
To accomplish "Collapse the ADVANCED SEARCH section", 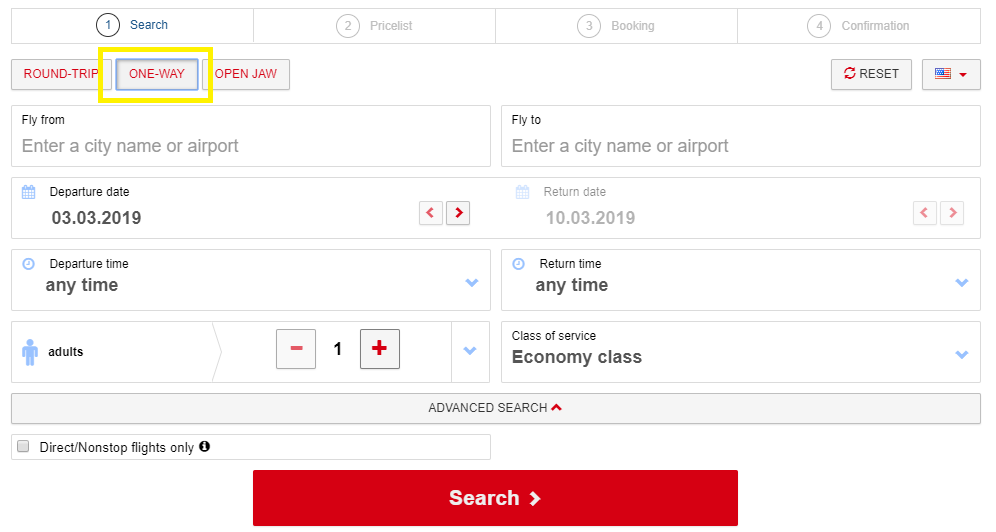I will point(495,408).
